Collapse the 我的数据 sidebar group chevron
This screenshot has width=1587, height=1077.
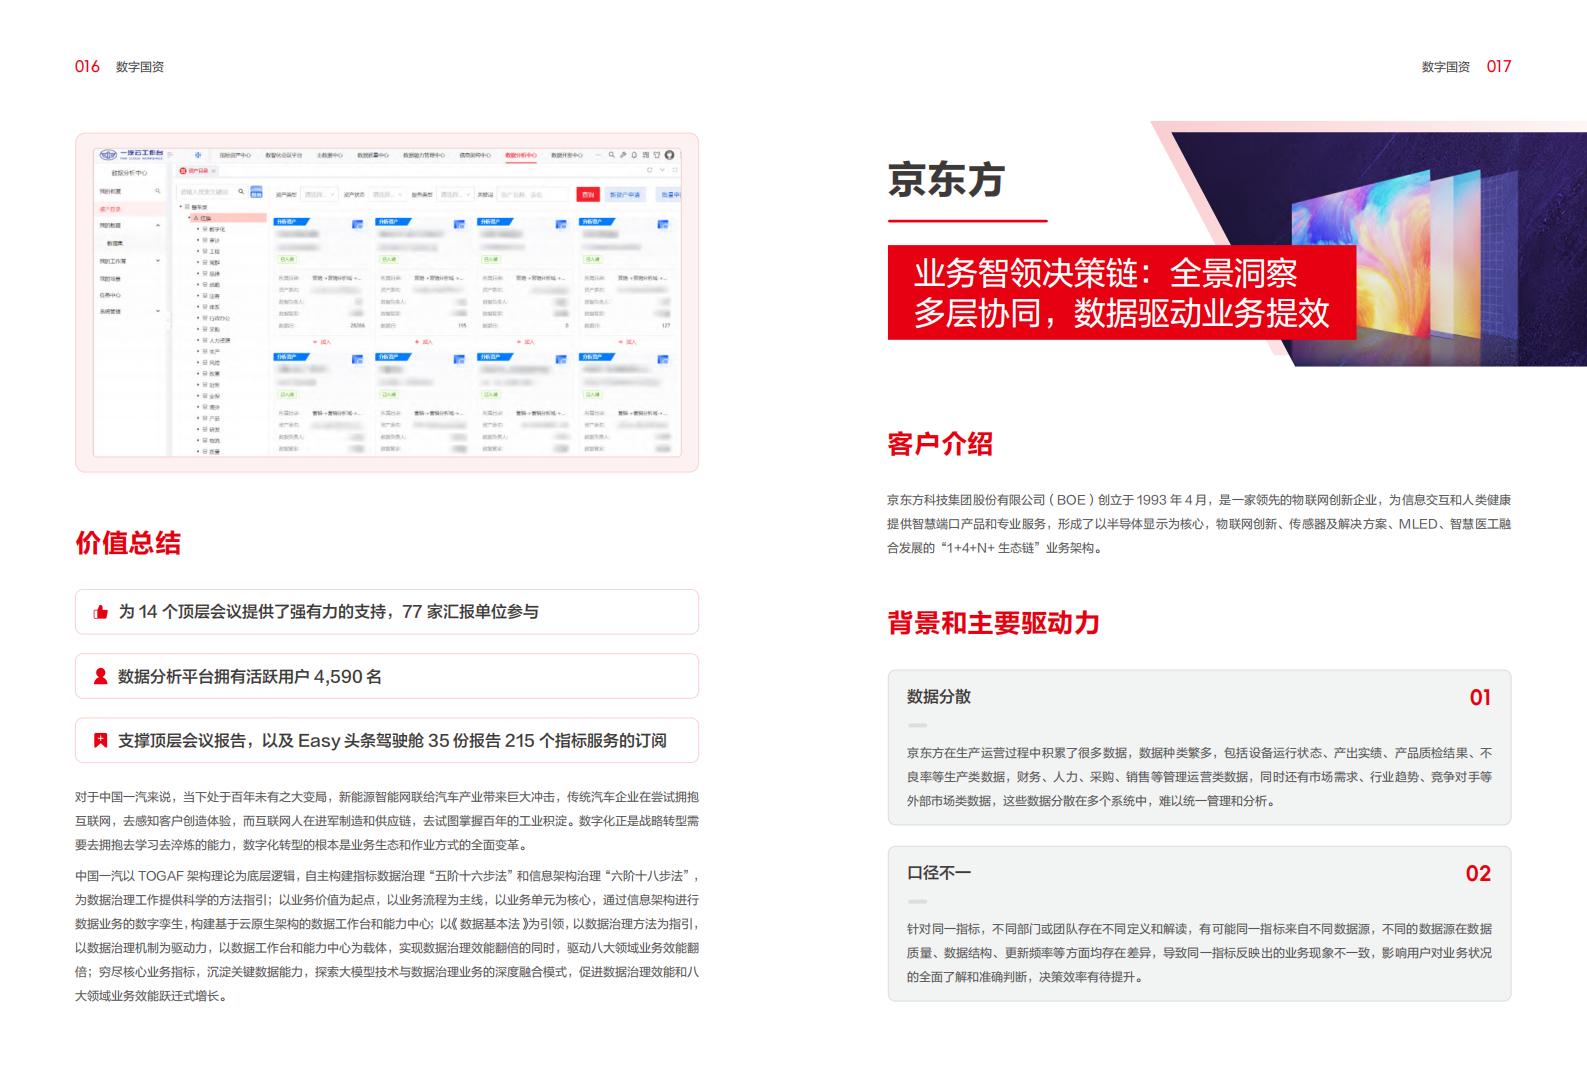pyautogui.click(x=158, y=225)
